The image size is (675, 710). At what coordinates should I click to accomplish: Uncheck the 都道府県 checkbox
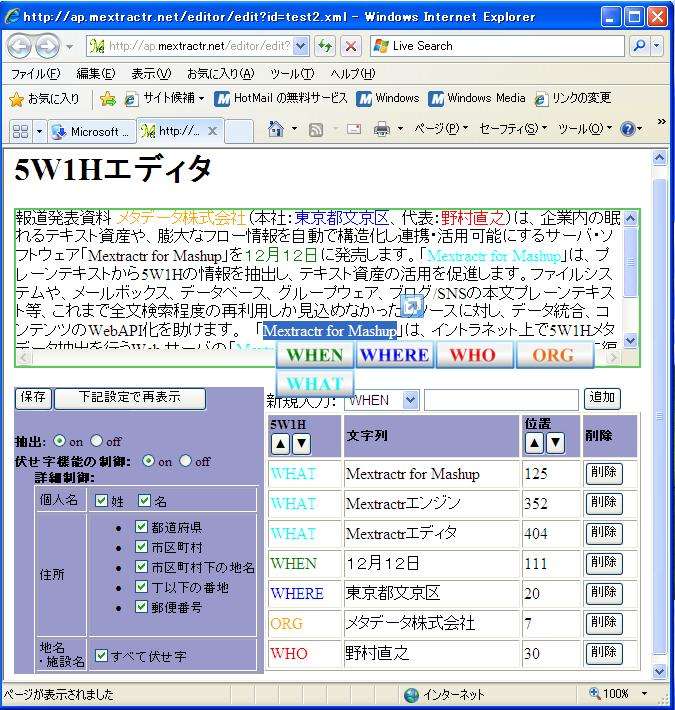point(141,527)
